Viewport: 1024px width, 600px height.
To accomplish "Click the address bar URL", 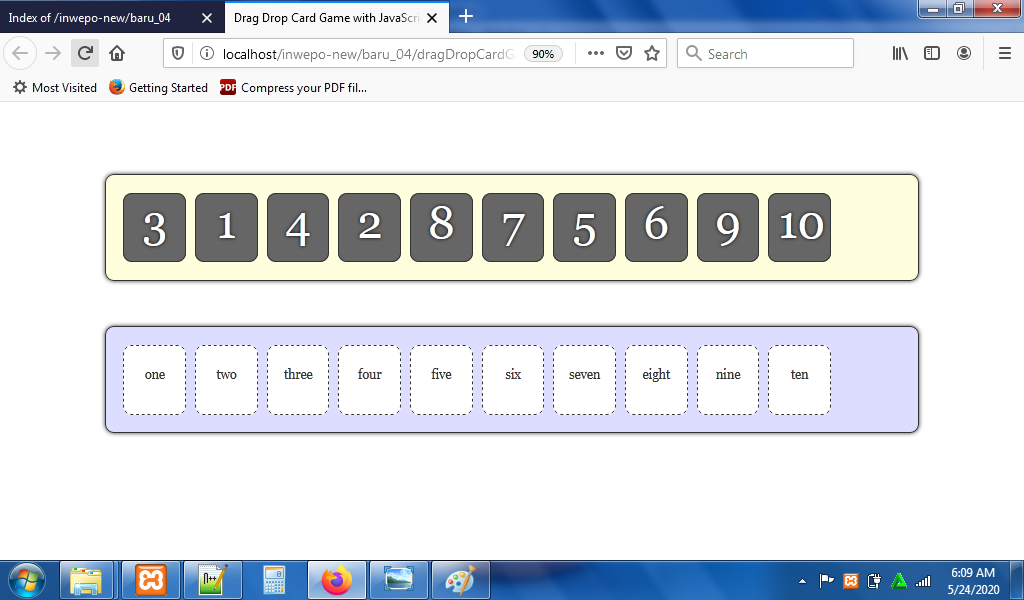I will [x=368, y=54].
